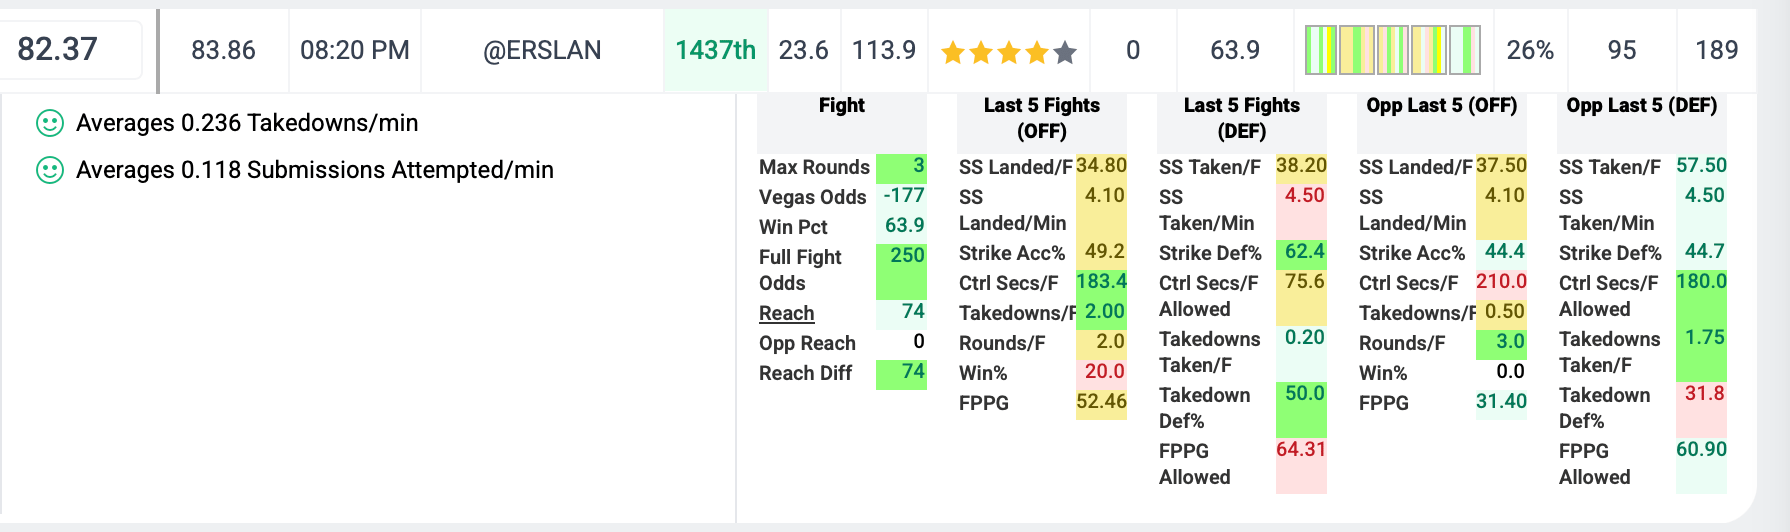The image size is (1790, 532).
Task: Click the green 1437th rank cell
Action: [715, 50]
